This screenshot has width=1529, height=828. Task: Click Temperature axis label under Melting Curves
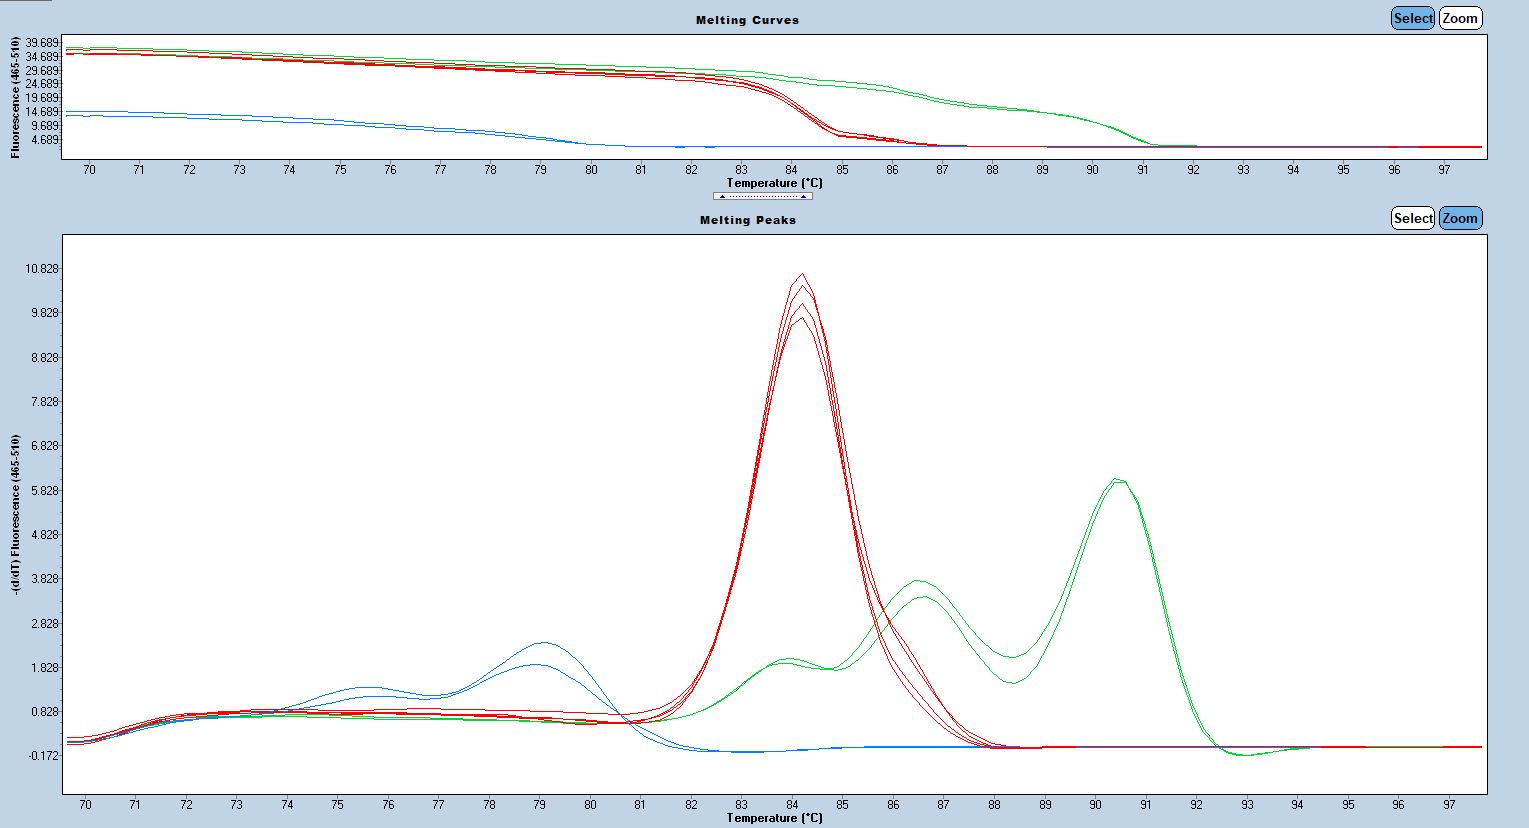coord(774,183)
